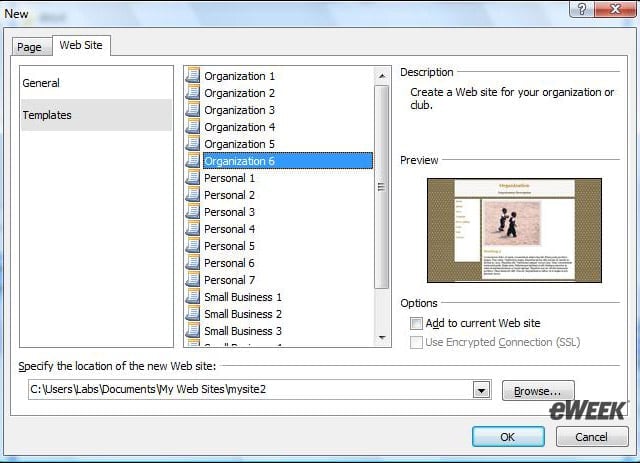Screen dimensions: 640x463
Task: Click the icon beside Organization 6
Action: click(193, 160)
